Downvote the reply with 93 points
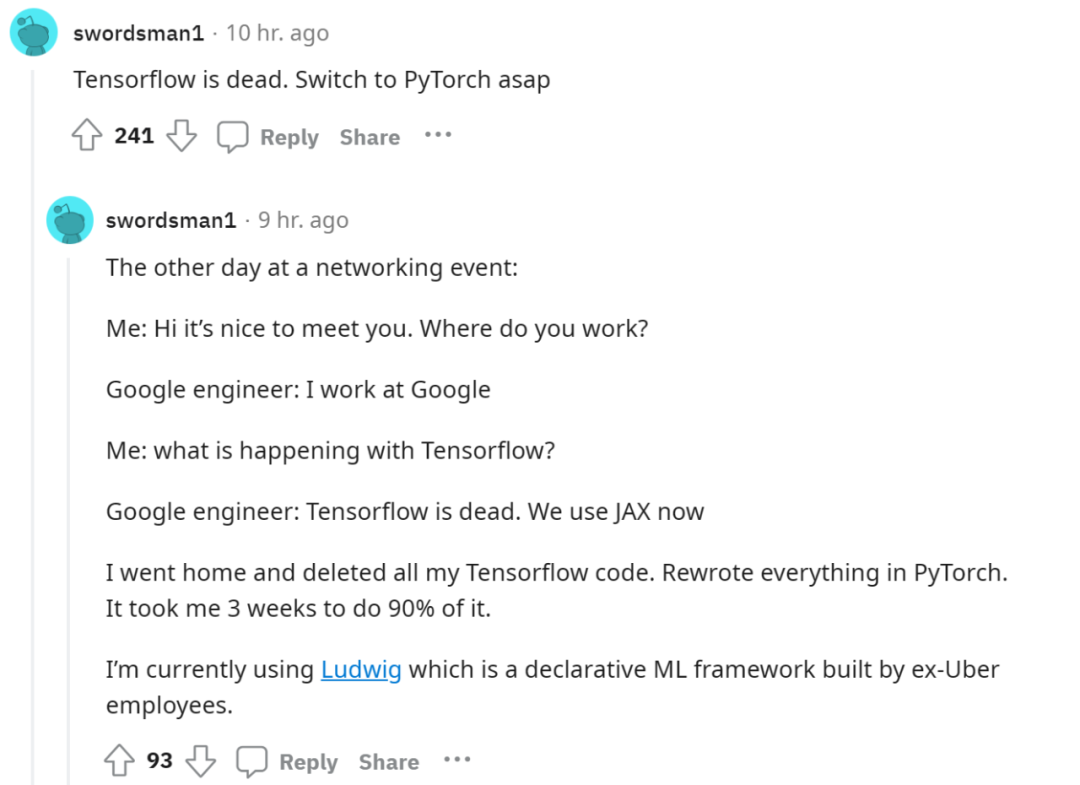The width and height of the screenshot is (1080, 785). [201, 761]
